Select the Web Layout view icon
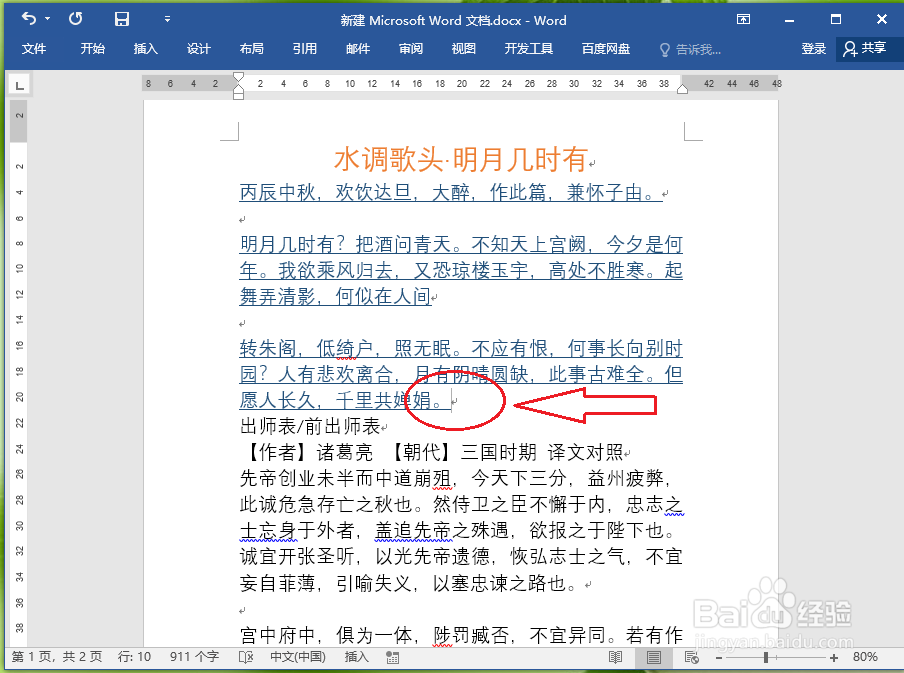This screenshot has width=904, height=673. pyautogui.click(x=691, y=657)
